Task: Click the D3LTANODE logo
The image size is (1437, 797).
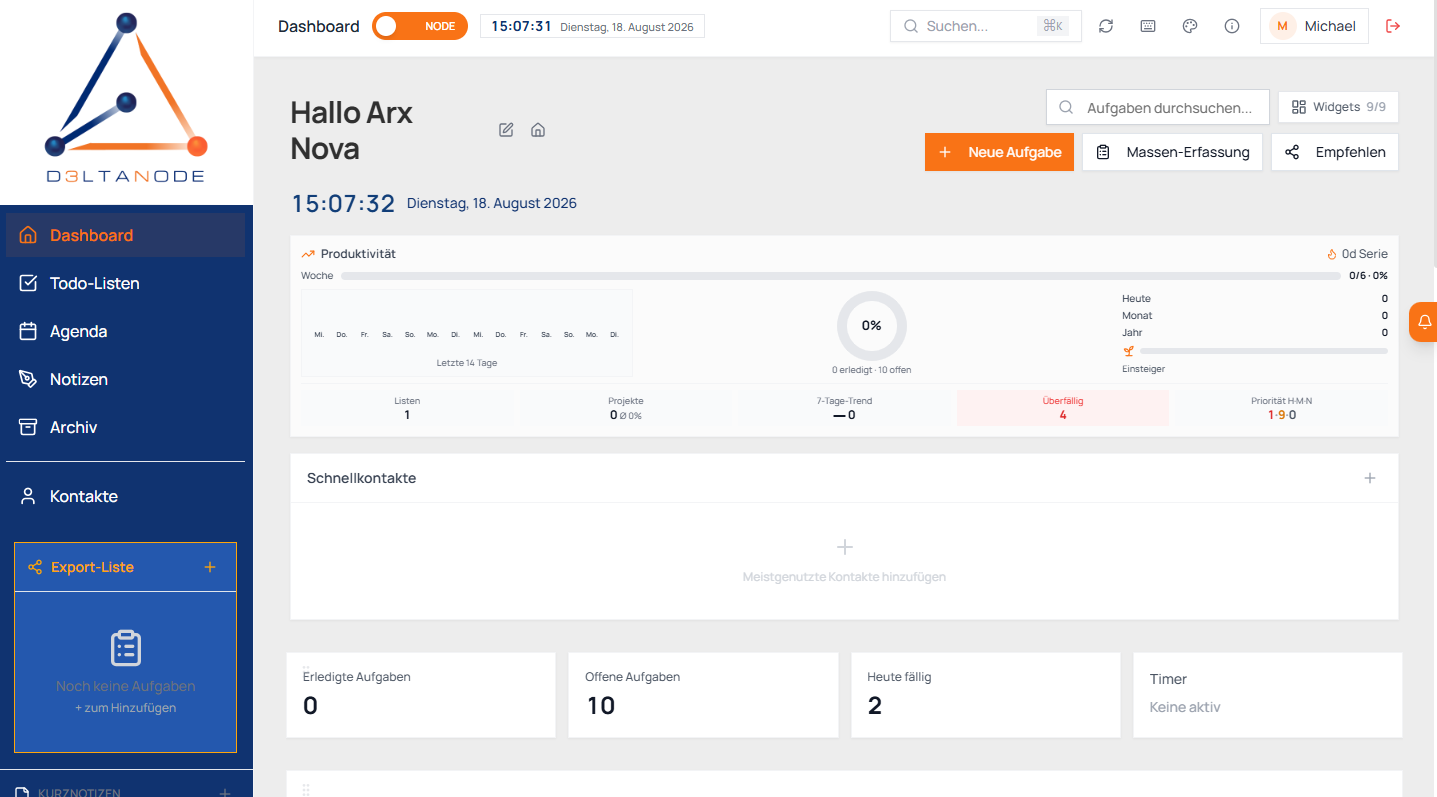Action: tap(126, 98)
